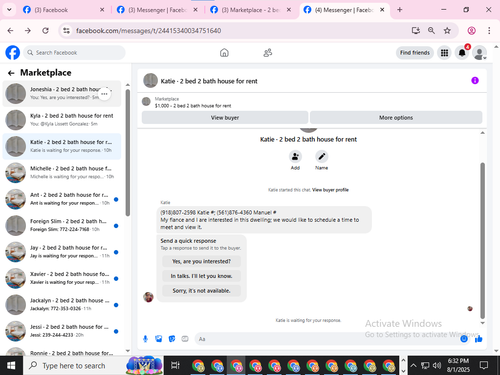Open the Michelle conversation

coord(62,173)
